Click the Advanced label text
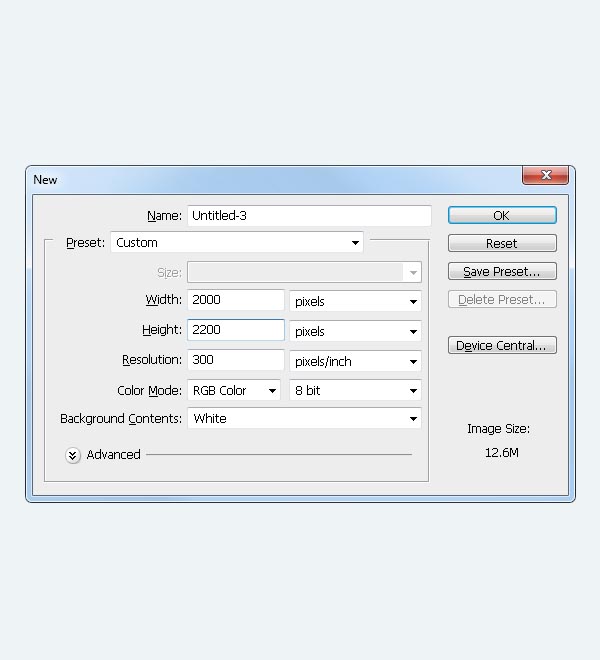This screenshot has width=600, height=660. click(113, 455)
